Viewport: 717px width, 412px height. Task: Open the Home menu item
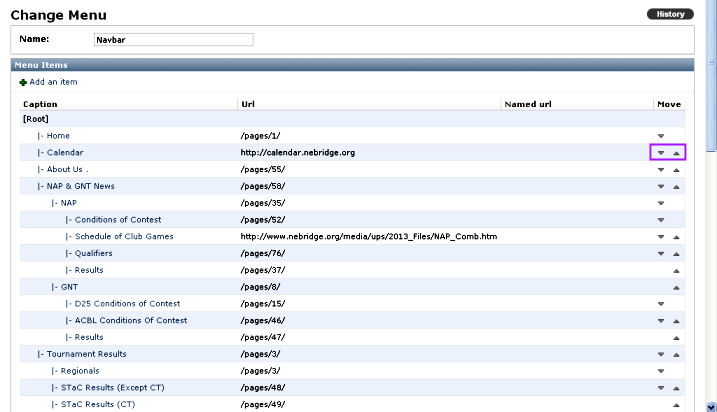point(58,136)
